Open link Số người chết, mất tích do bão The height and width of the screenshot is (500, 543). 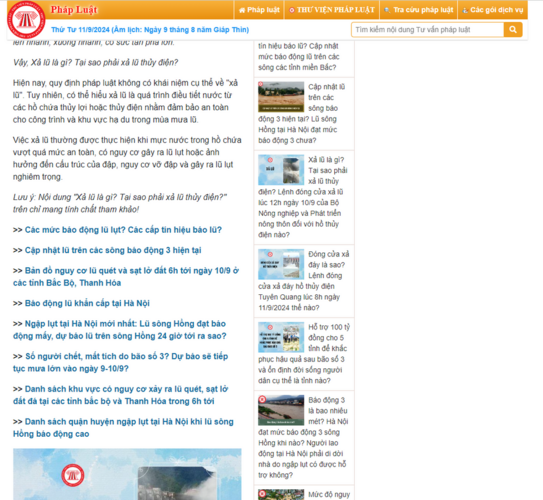[121, 362]
